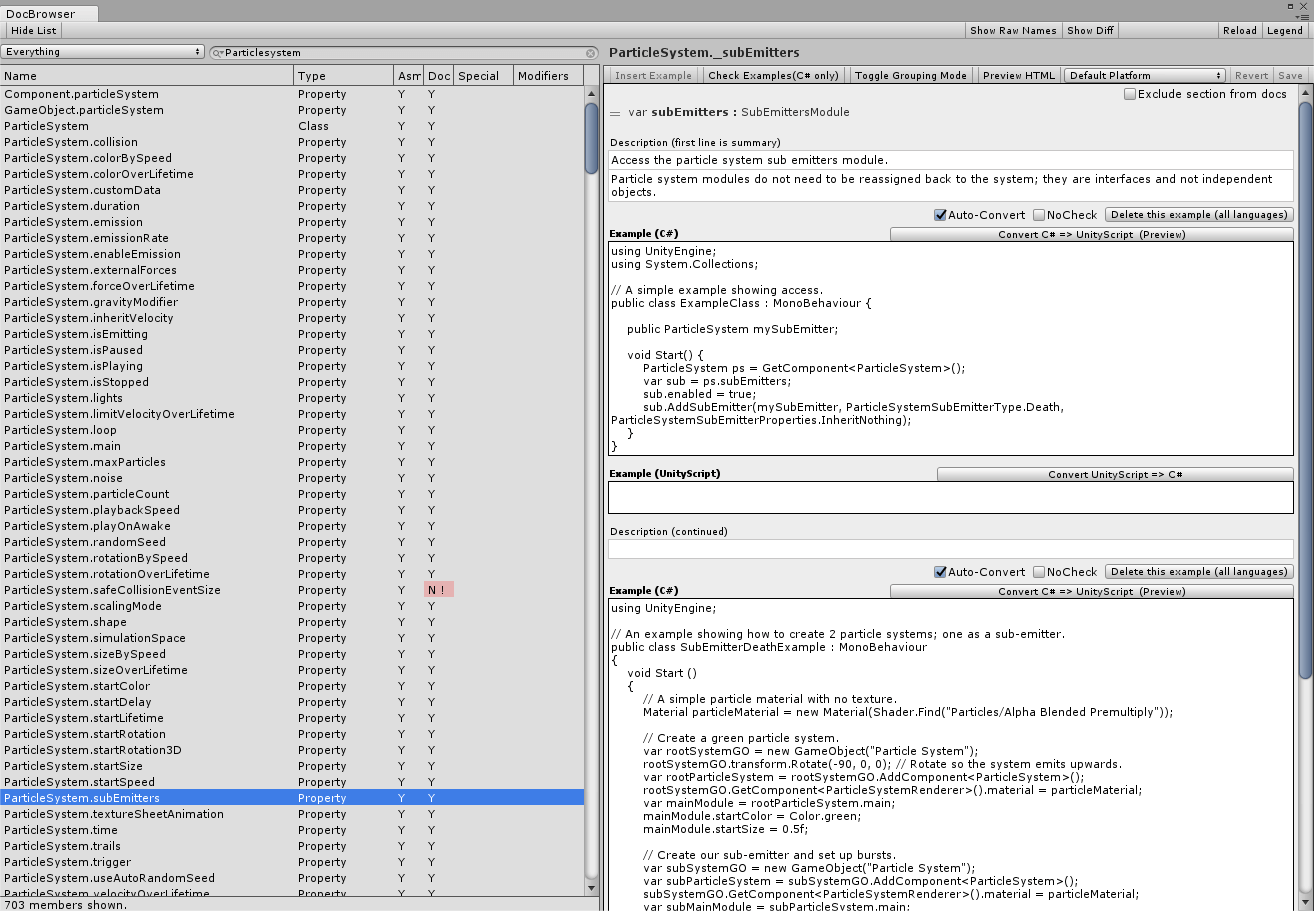Click the Asm column header

click(409, 76)
